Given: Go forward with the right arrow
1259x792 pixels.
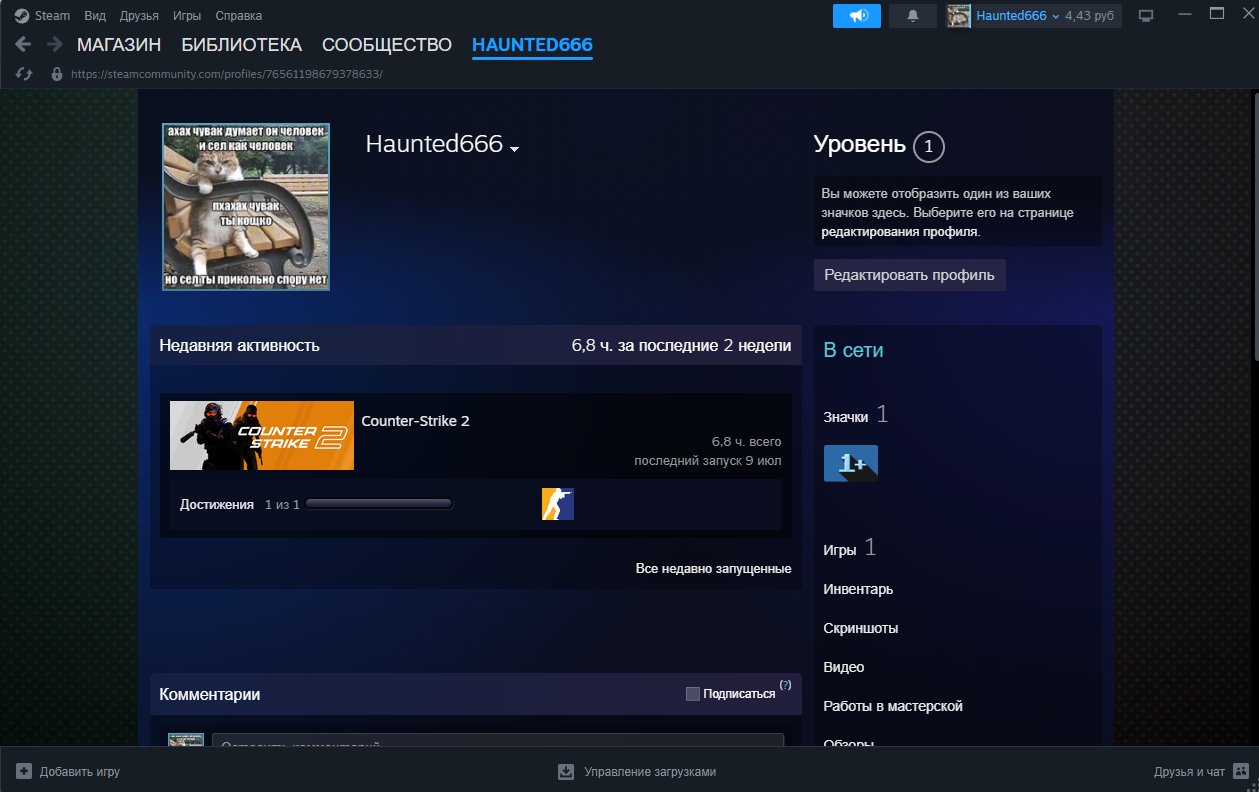Looking at the screenshot, I should 55,44.
